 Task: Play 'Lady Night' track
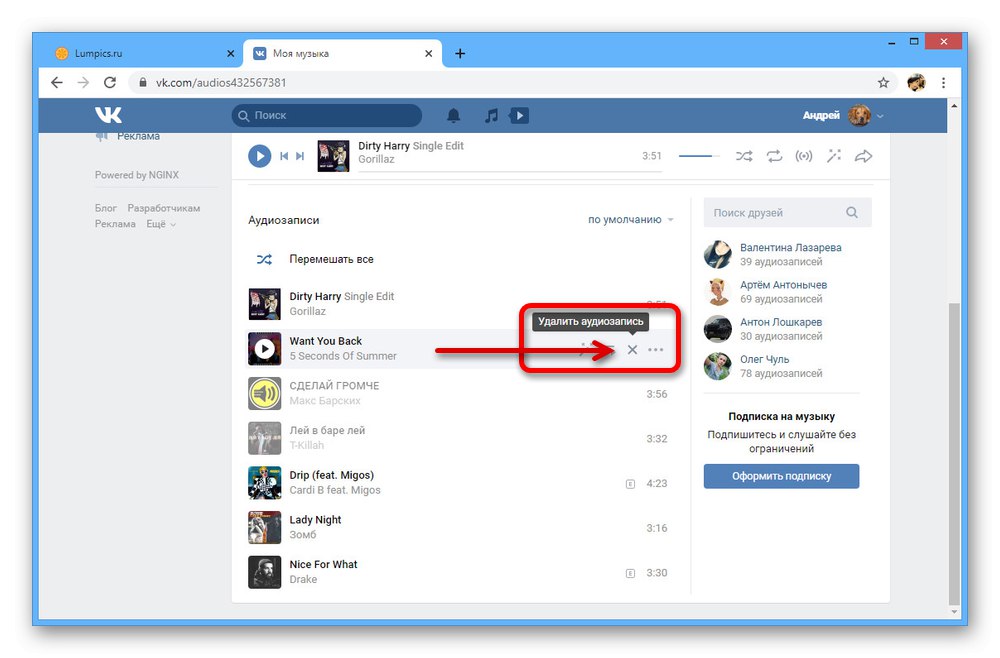[265, 527]
